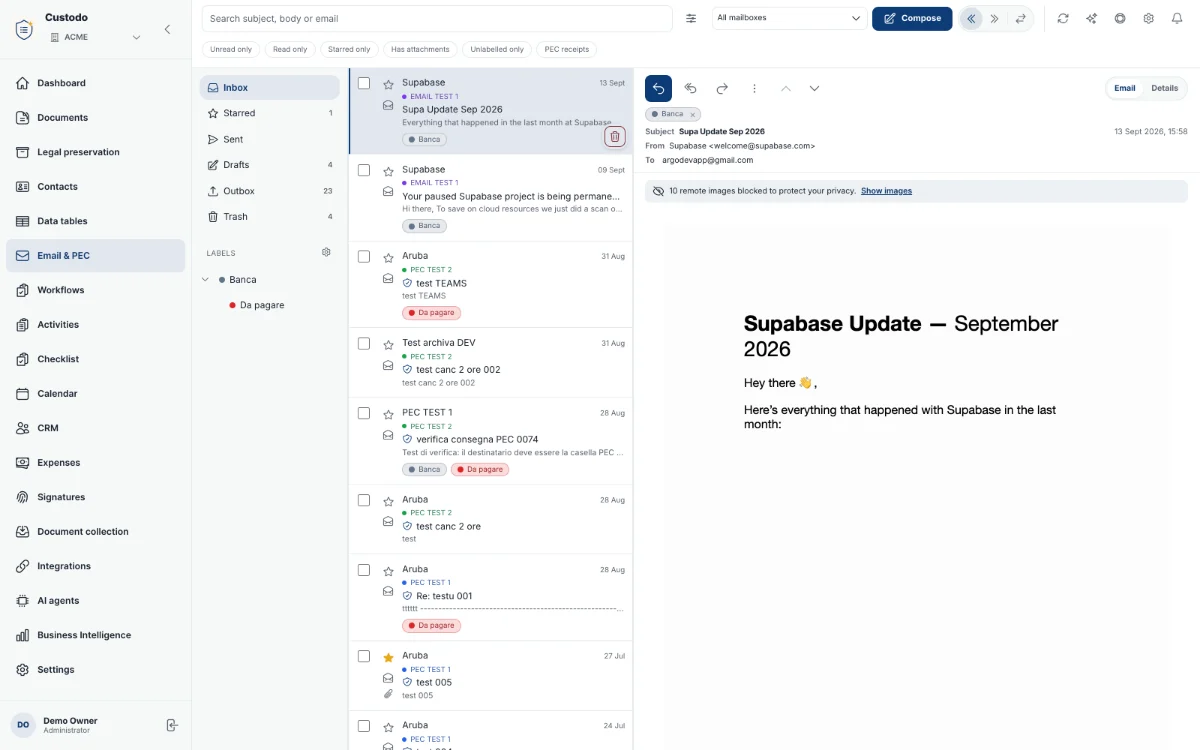The height and width of the screenshot is (750, 1200).
Task: Switch to the Details tab
Action: click(1164, 88)
